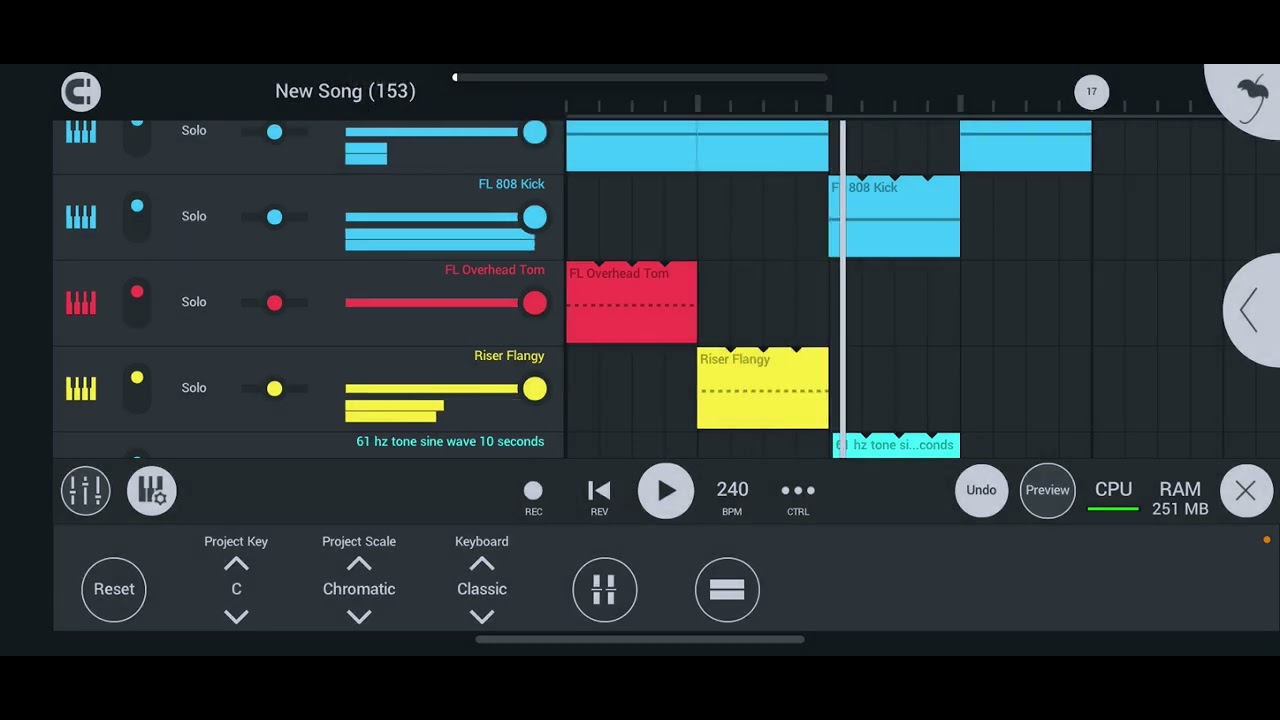Adjust pan knob of FL 808 Kick
This screenshot has width=1280, height=720.
[x=274, y=217]
